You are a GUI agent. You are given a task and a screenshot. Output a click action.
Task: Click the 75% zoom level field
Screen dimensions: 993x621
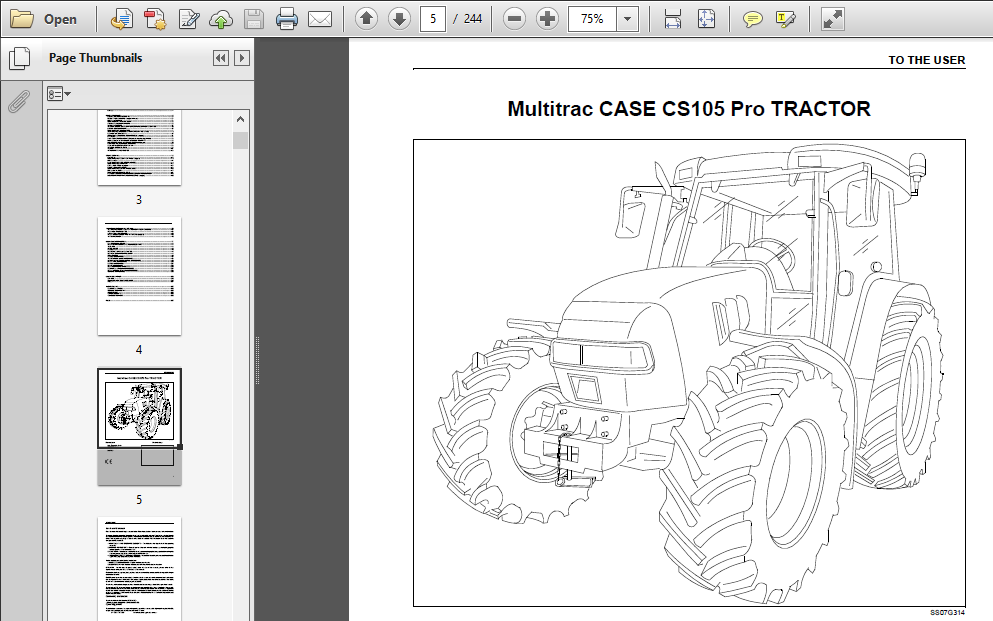pyautogui.click(x=593, y=19)
